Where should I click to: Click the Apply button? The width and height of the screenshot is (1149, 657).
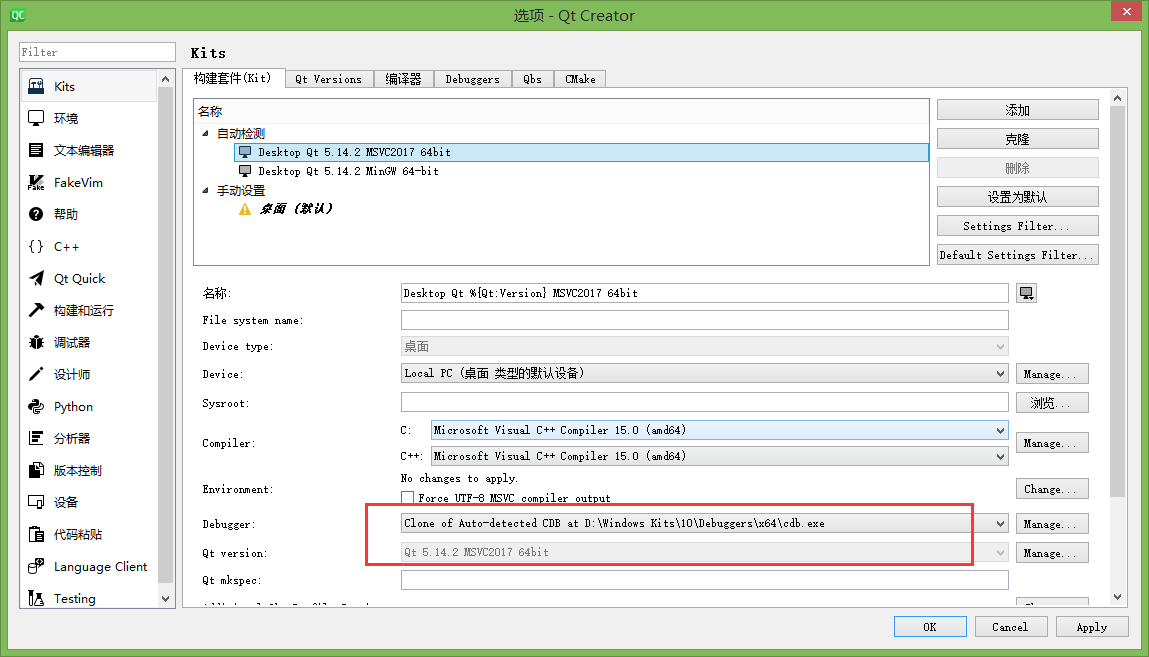[1091, 627]
